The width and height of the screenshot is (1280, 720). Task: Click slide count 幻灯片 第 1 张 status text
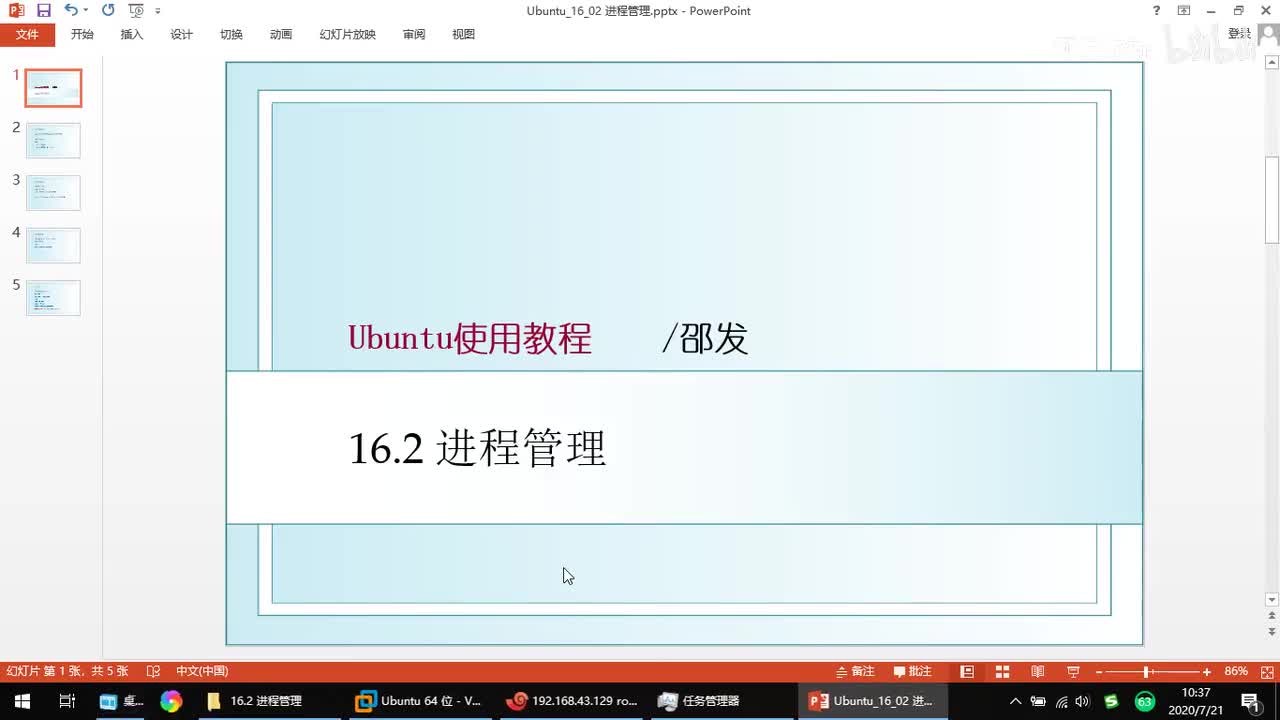pos(67,671)
